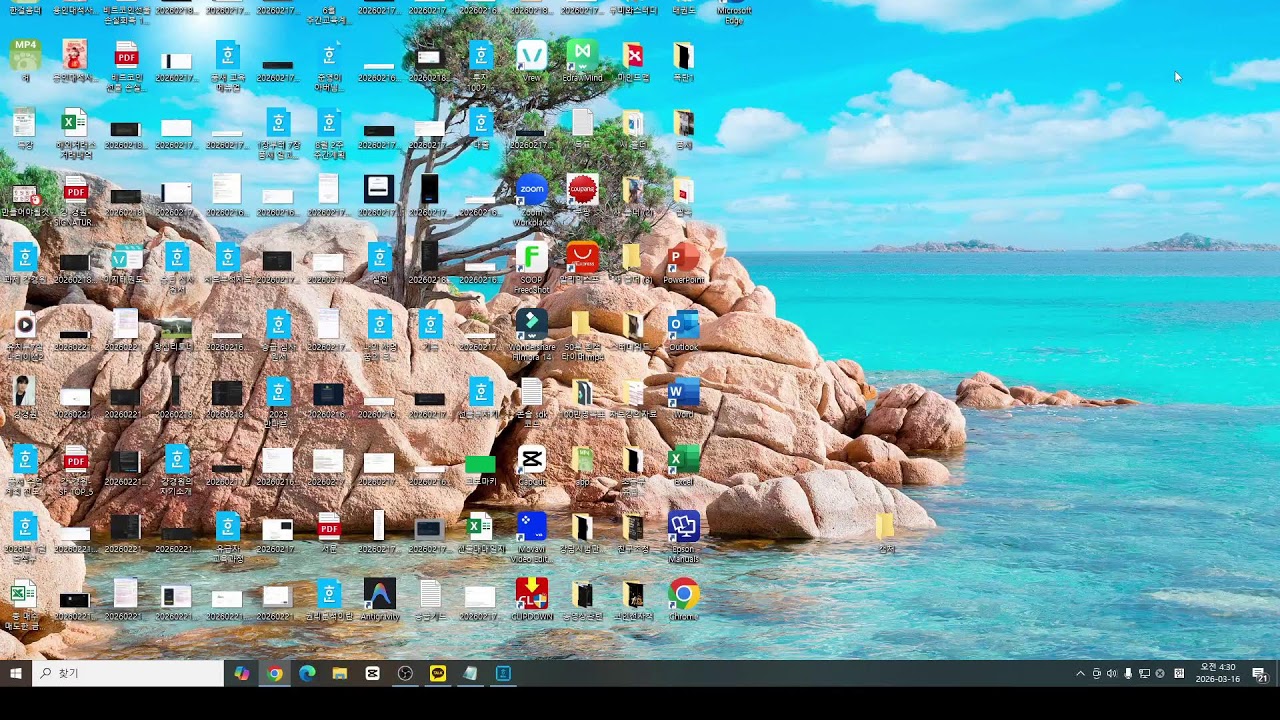1280x720 pixels.
Task: Select the Word desktop shortcut
Action: coord(683,397)
